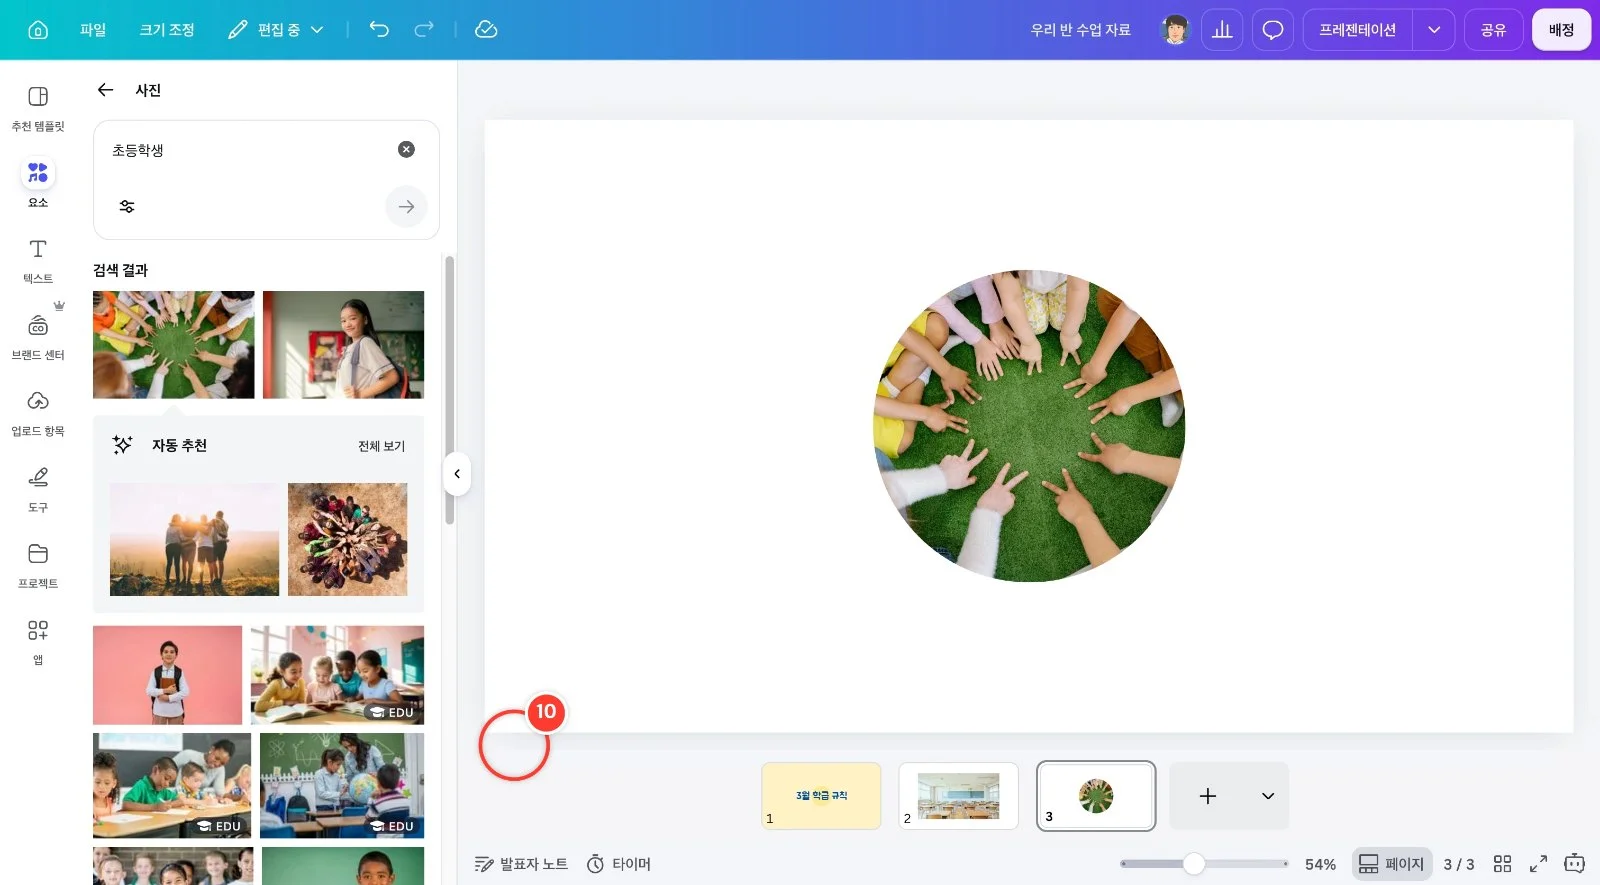
Task: Expand add-page options chevron
Action: click(x=1268, y=796)
